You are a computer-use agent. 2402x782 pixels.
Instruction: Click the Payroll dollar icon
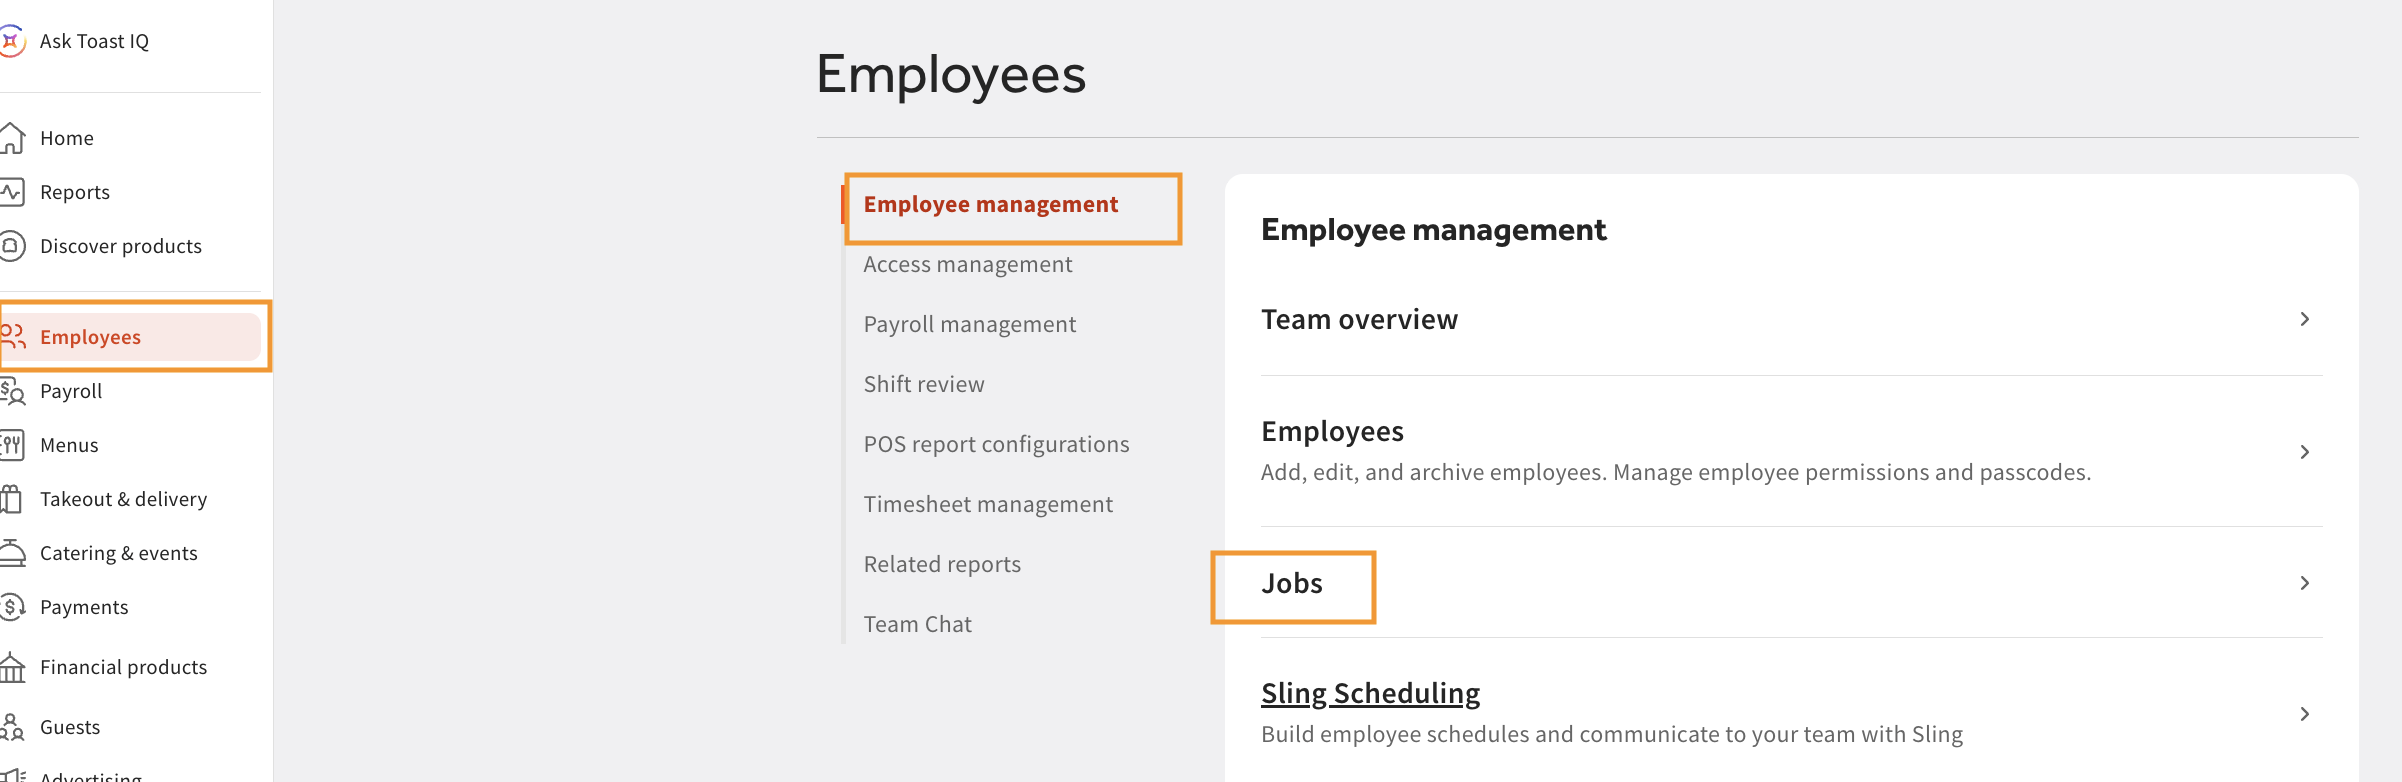pyautogui.click(x=12, y=391)
